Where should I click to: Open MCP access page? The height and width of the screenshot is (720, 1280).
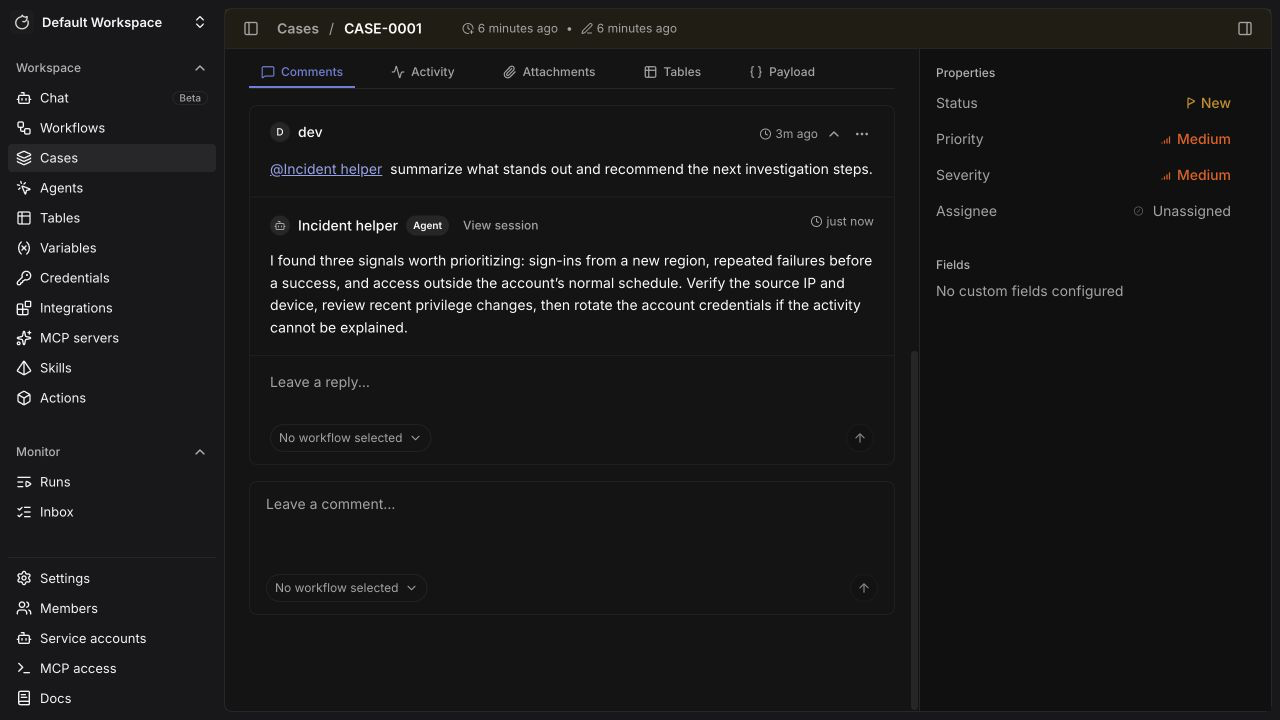(112, 668)
